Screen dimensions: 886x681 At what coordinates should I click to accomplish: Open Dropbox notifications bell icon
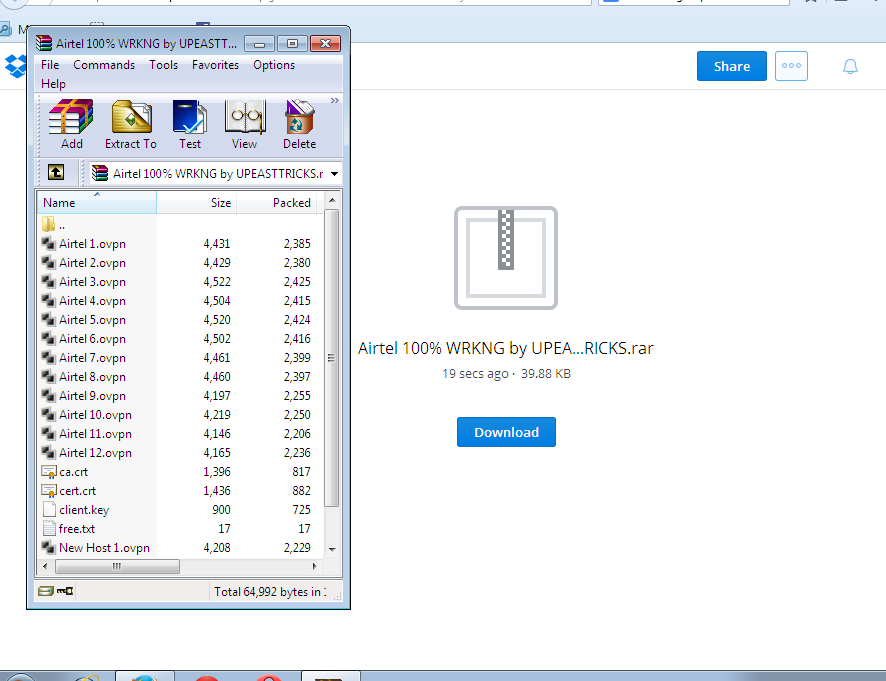[x=850, y=67]
